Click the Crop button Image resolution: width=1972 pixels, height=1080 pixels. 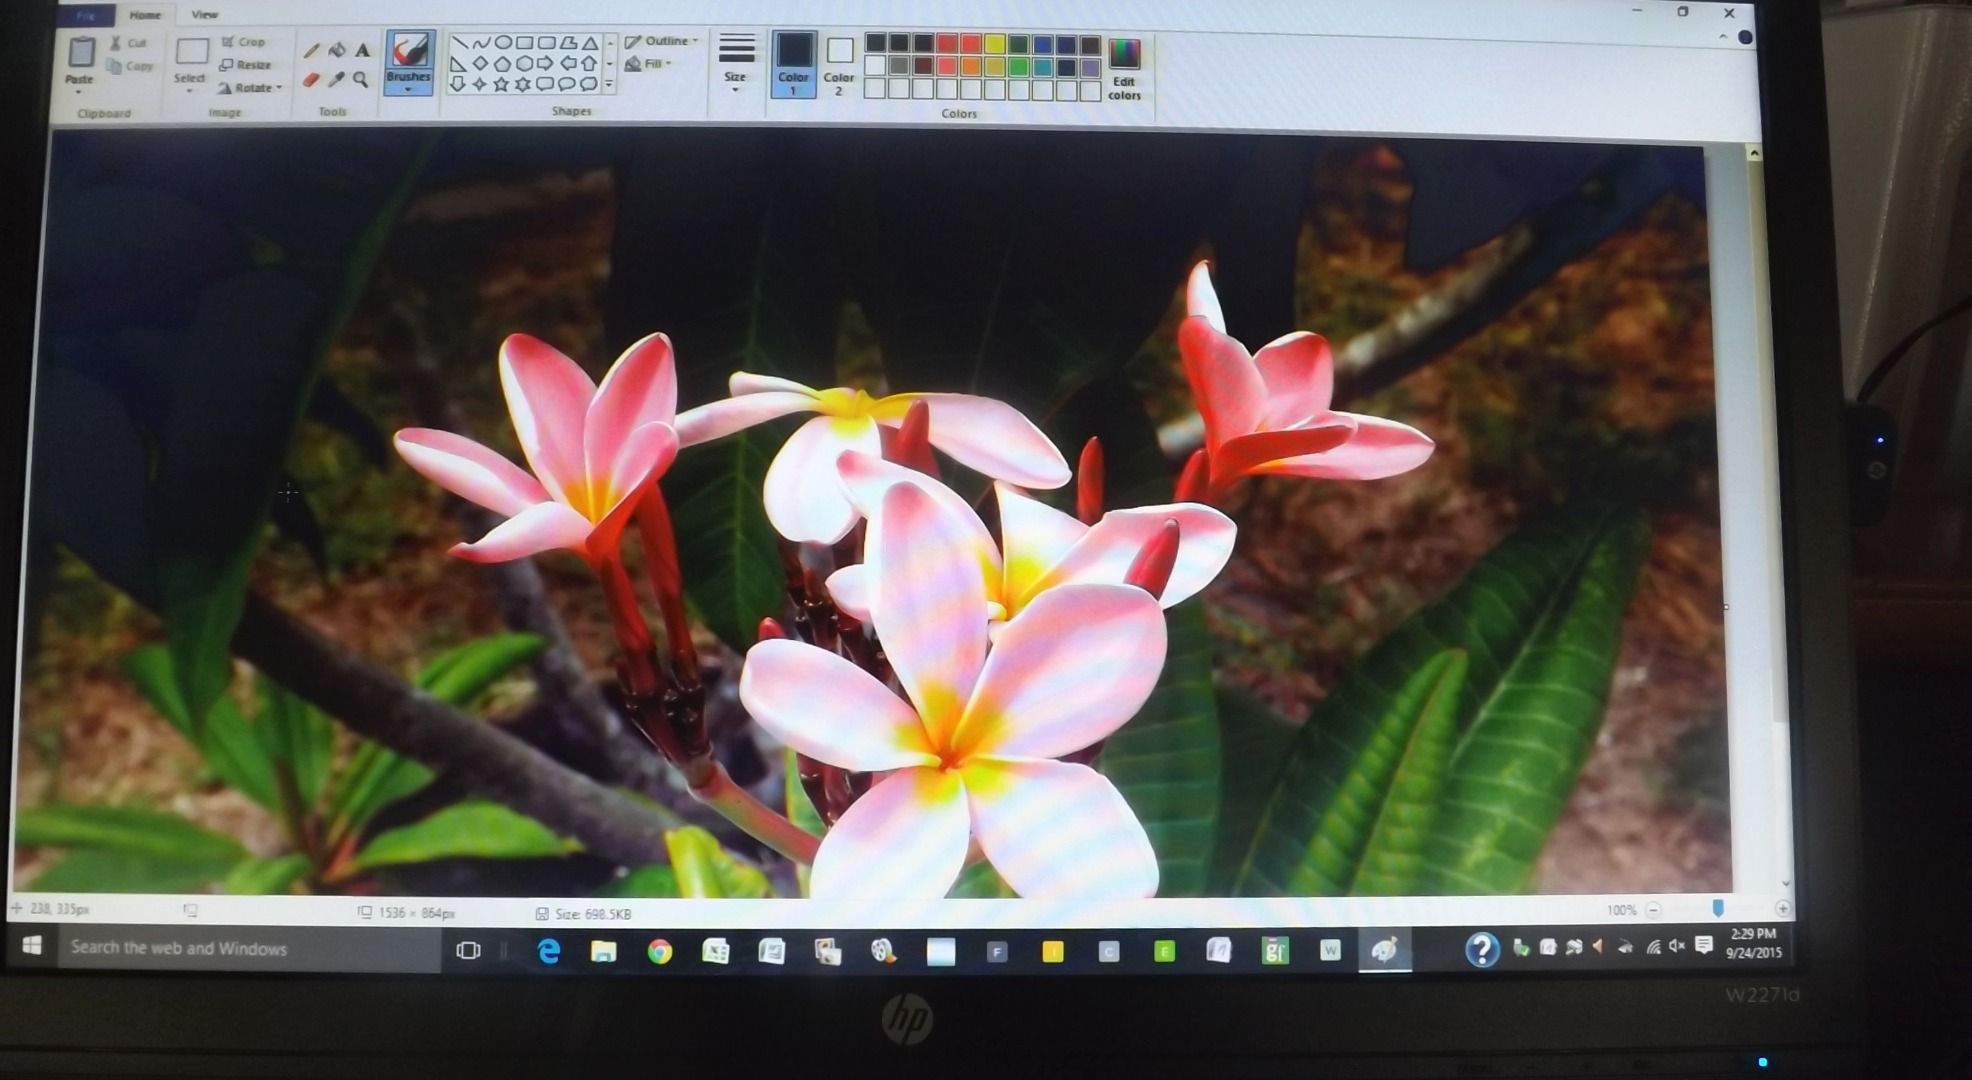point(245,41)
